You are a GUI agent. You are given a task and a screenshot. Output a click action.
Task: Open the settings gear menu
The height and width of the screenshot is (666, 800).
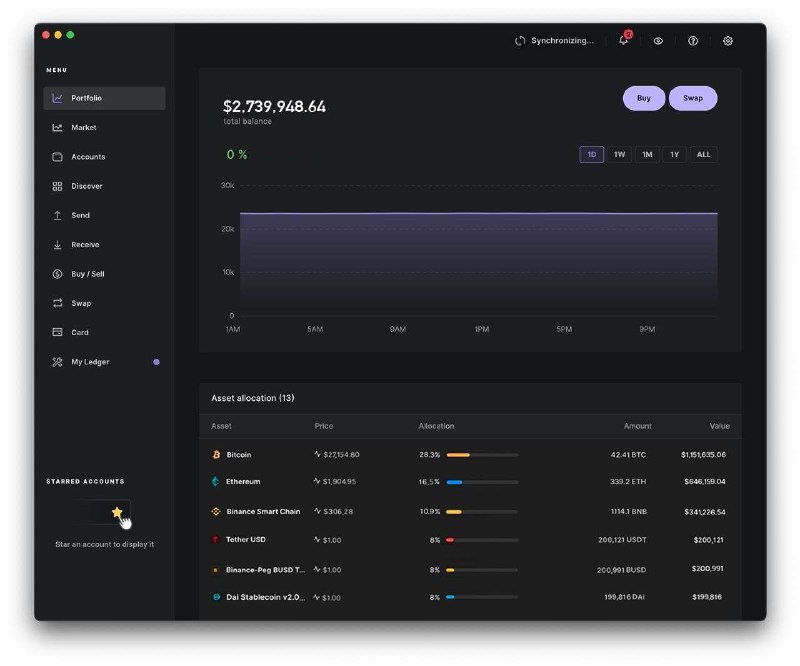pyautogui.click(x=727, y=41)
